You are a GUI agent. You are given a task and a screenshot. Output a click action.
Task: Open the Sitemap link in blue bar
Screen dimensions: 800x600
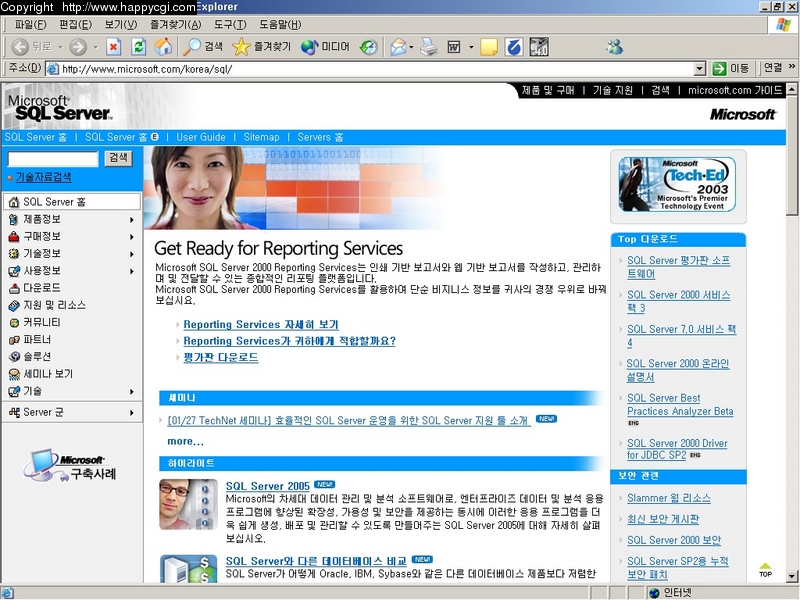point(261,137)
